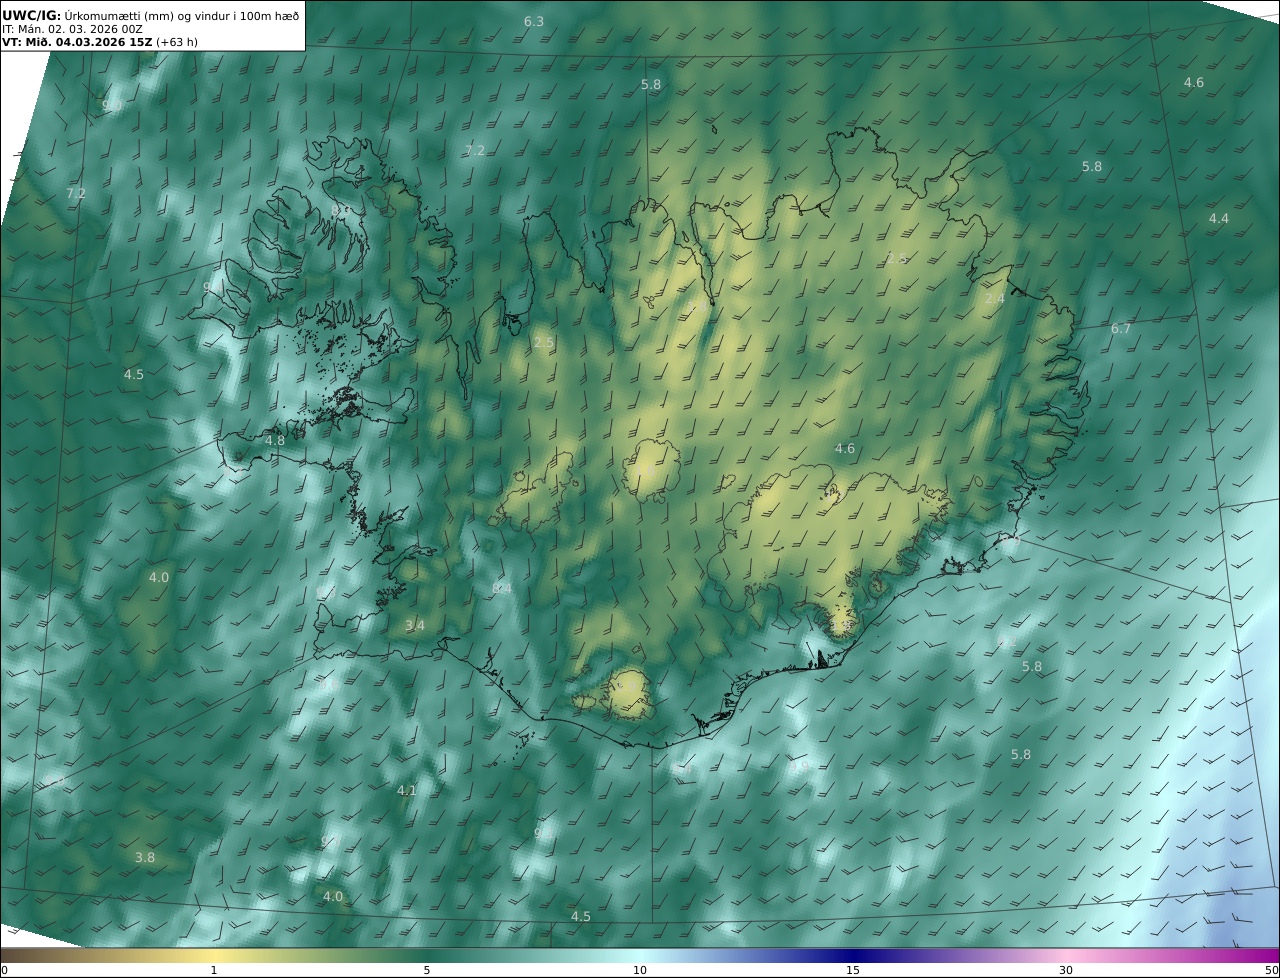The width and height of the screenshot is (1280, 978).
Task: Click the 4.8 value label on the map
Action: tap(275, 440)
